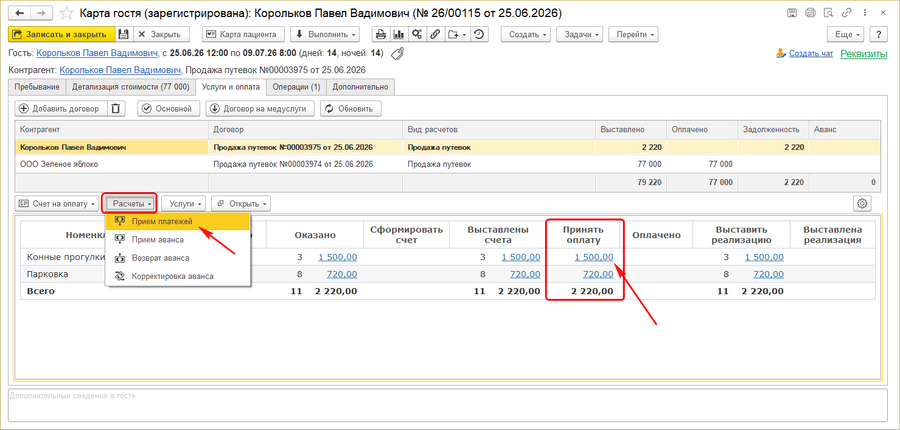Expand the Услуги dropdown
Image resolution: width=900 pixels, height=430 pixels.
184,203
